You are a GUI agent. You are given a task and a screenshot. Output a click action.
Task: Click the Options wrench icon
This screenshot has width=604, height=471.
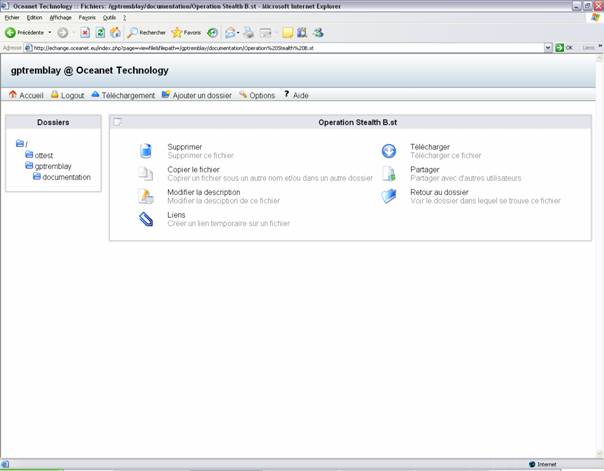(x=243, y=94)
